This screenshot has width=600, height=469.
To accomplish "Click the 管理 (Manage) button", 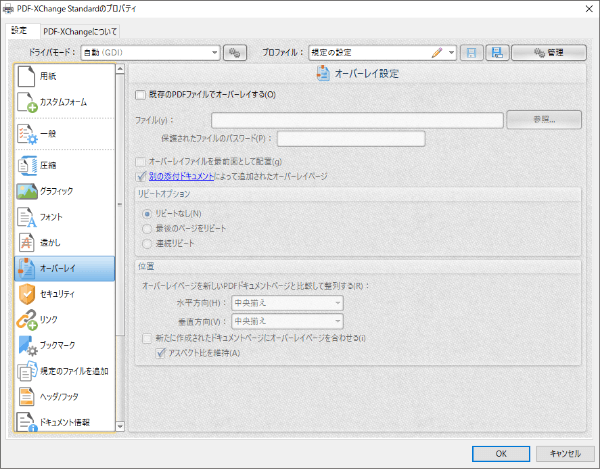I will (549, 53).
